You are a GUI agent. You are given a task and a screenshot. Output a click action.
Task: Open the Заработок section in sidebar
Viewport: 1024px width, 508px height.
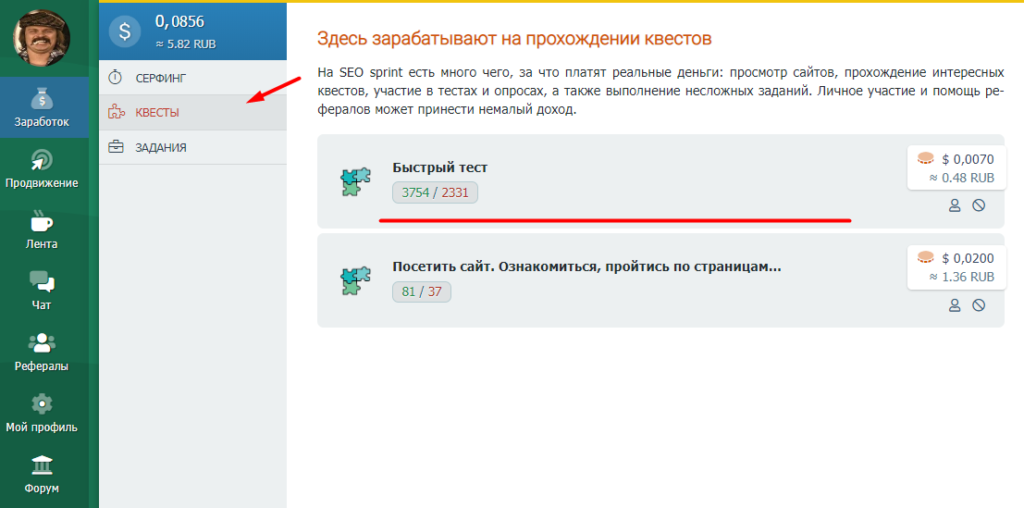tap(42, 107)
